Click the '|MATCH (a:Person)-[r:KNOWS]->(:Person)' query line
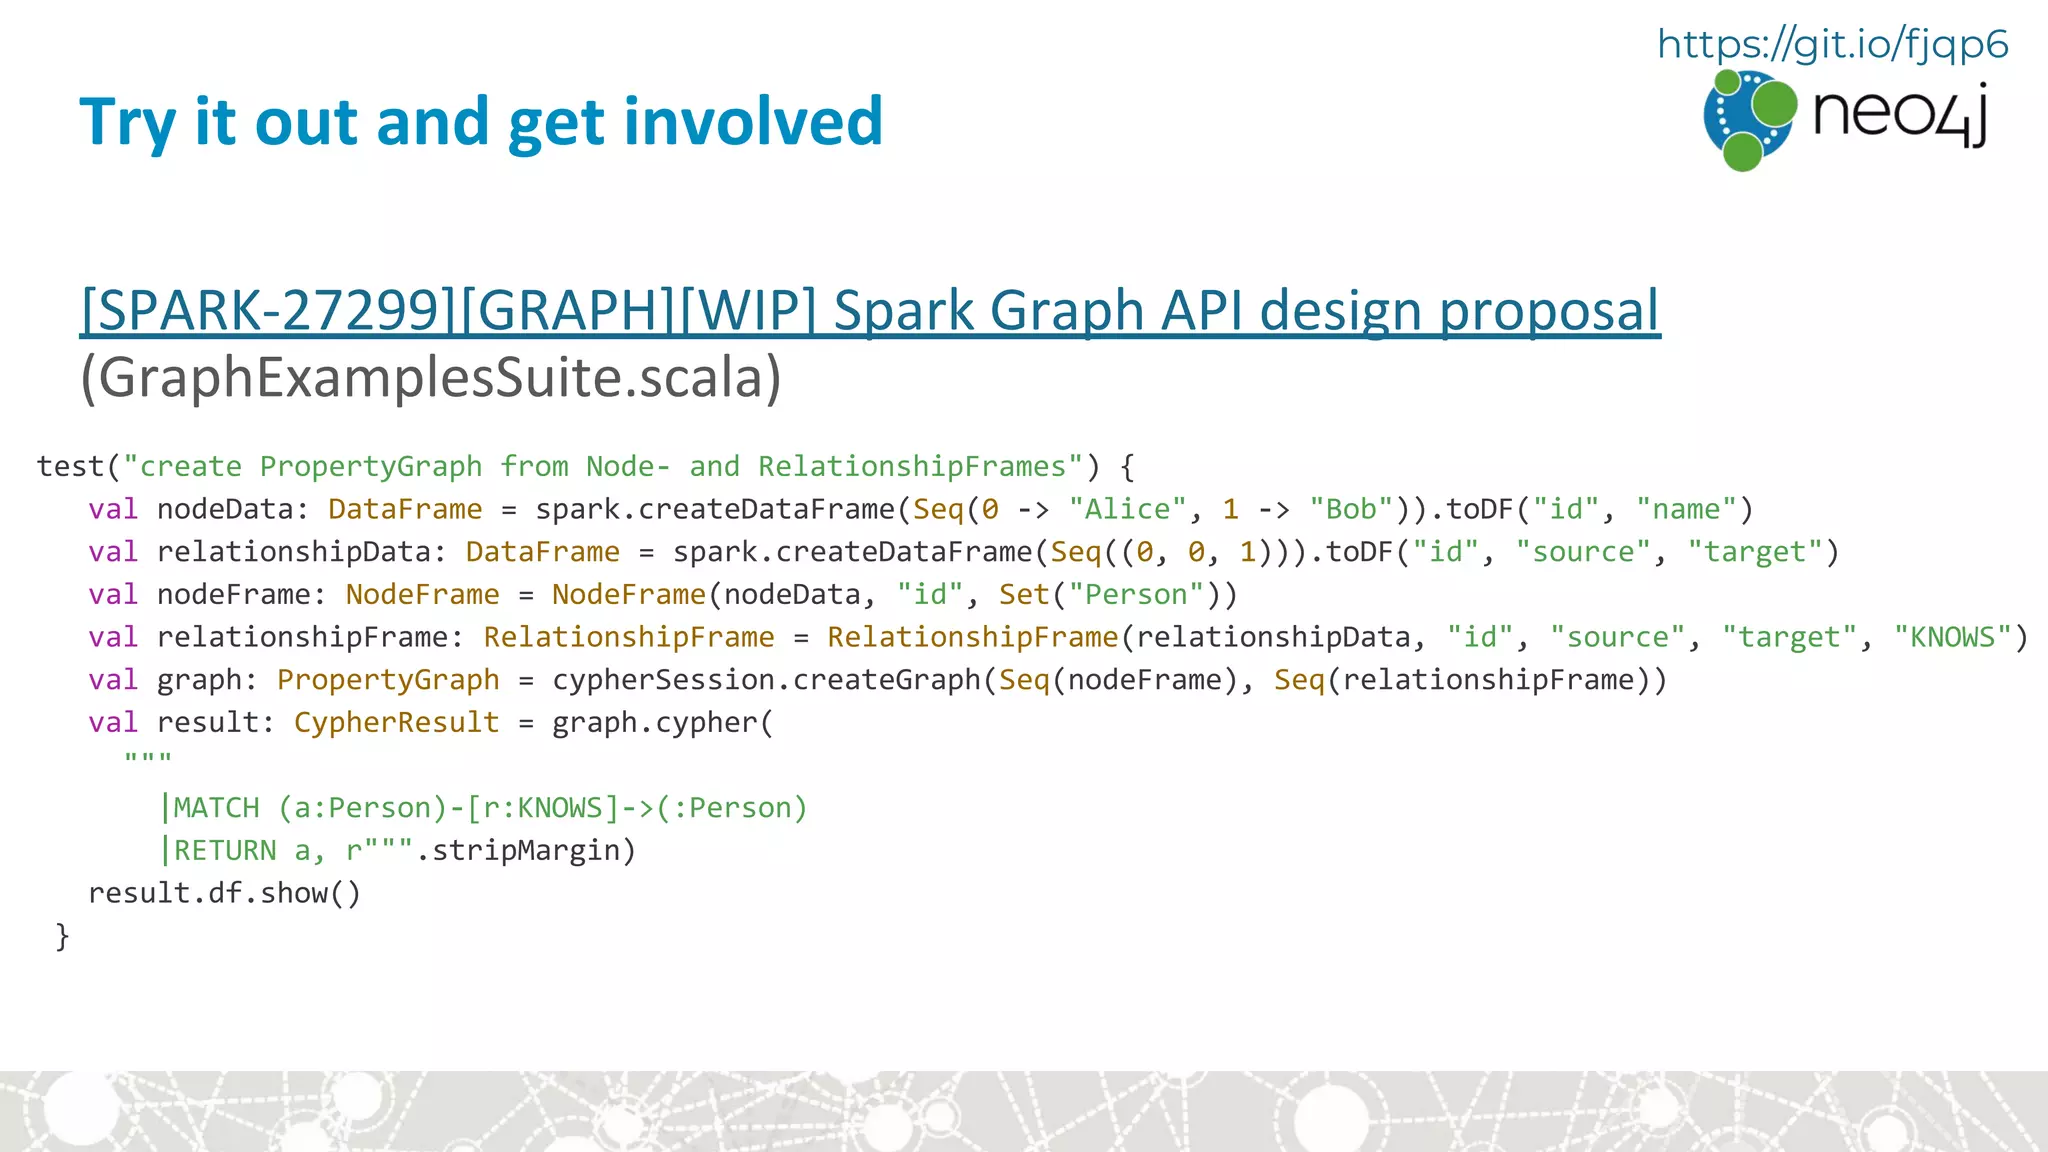Screen dimensions: 2048x1152 (483, 808)
